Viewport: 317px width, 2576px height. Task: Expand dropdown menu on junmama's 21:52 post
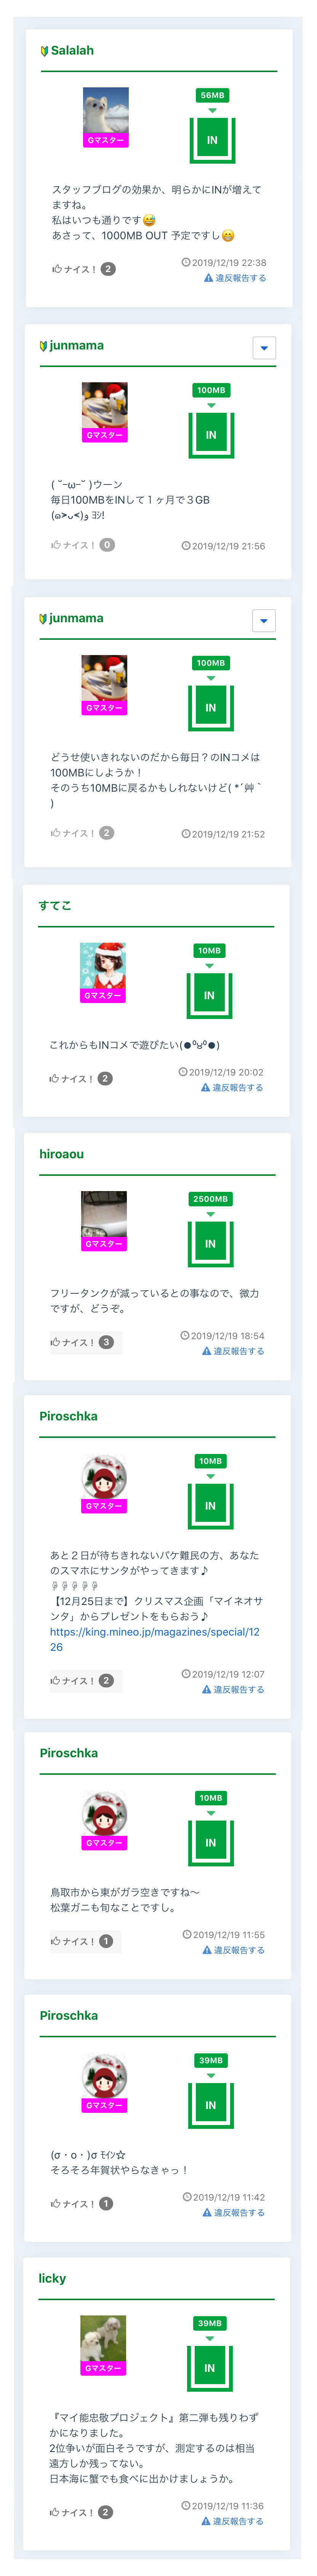coord(264,621)
